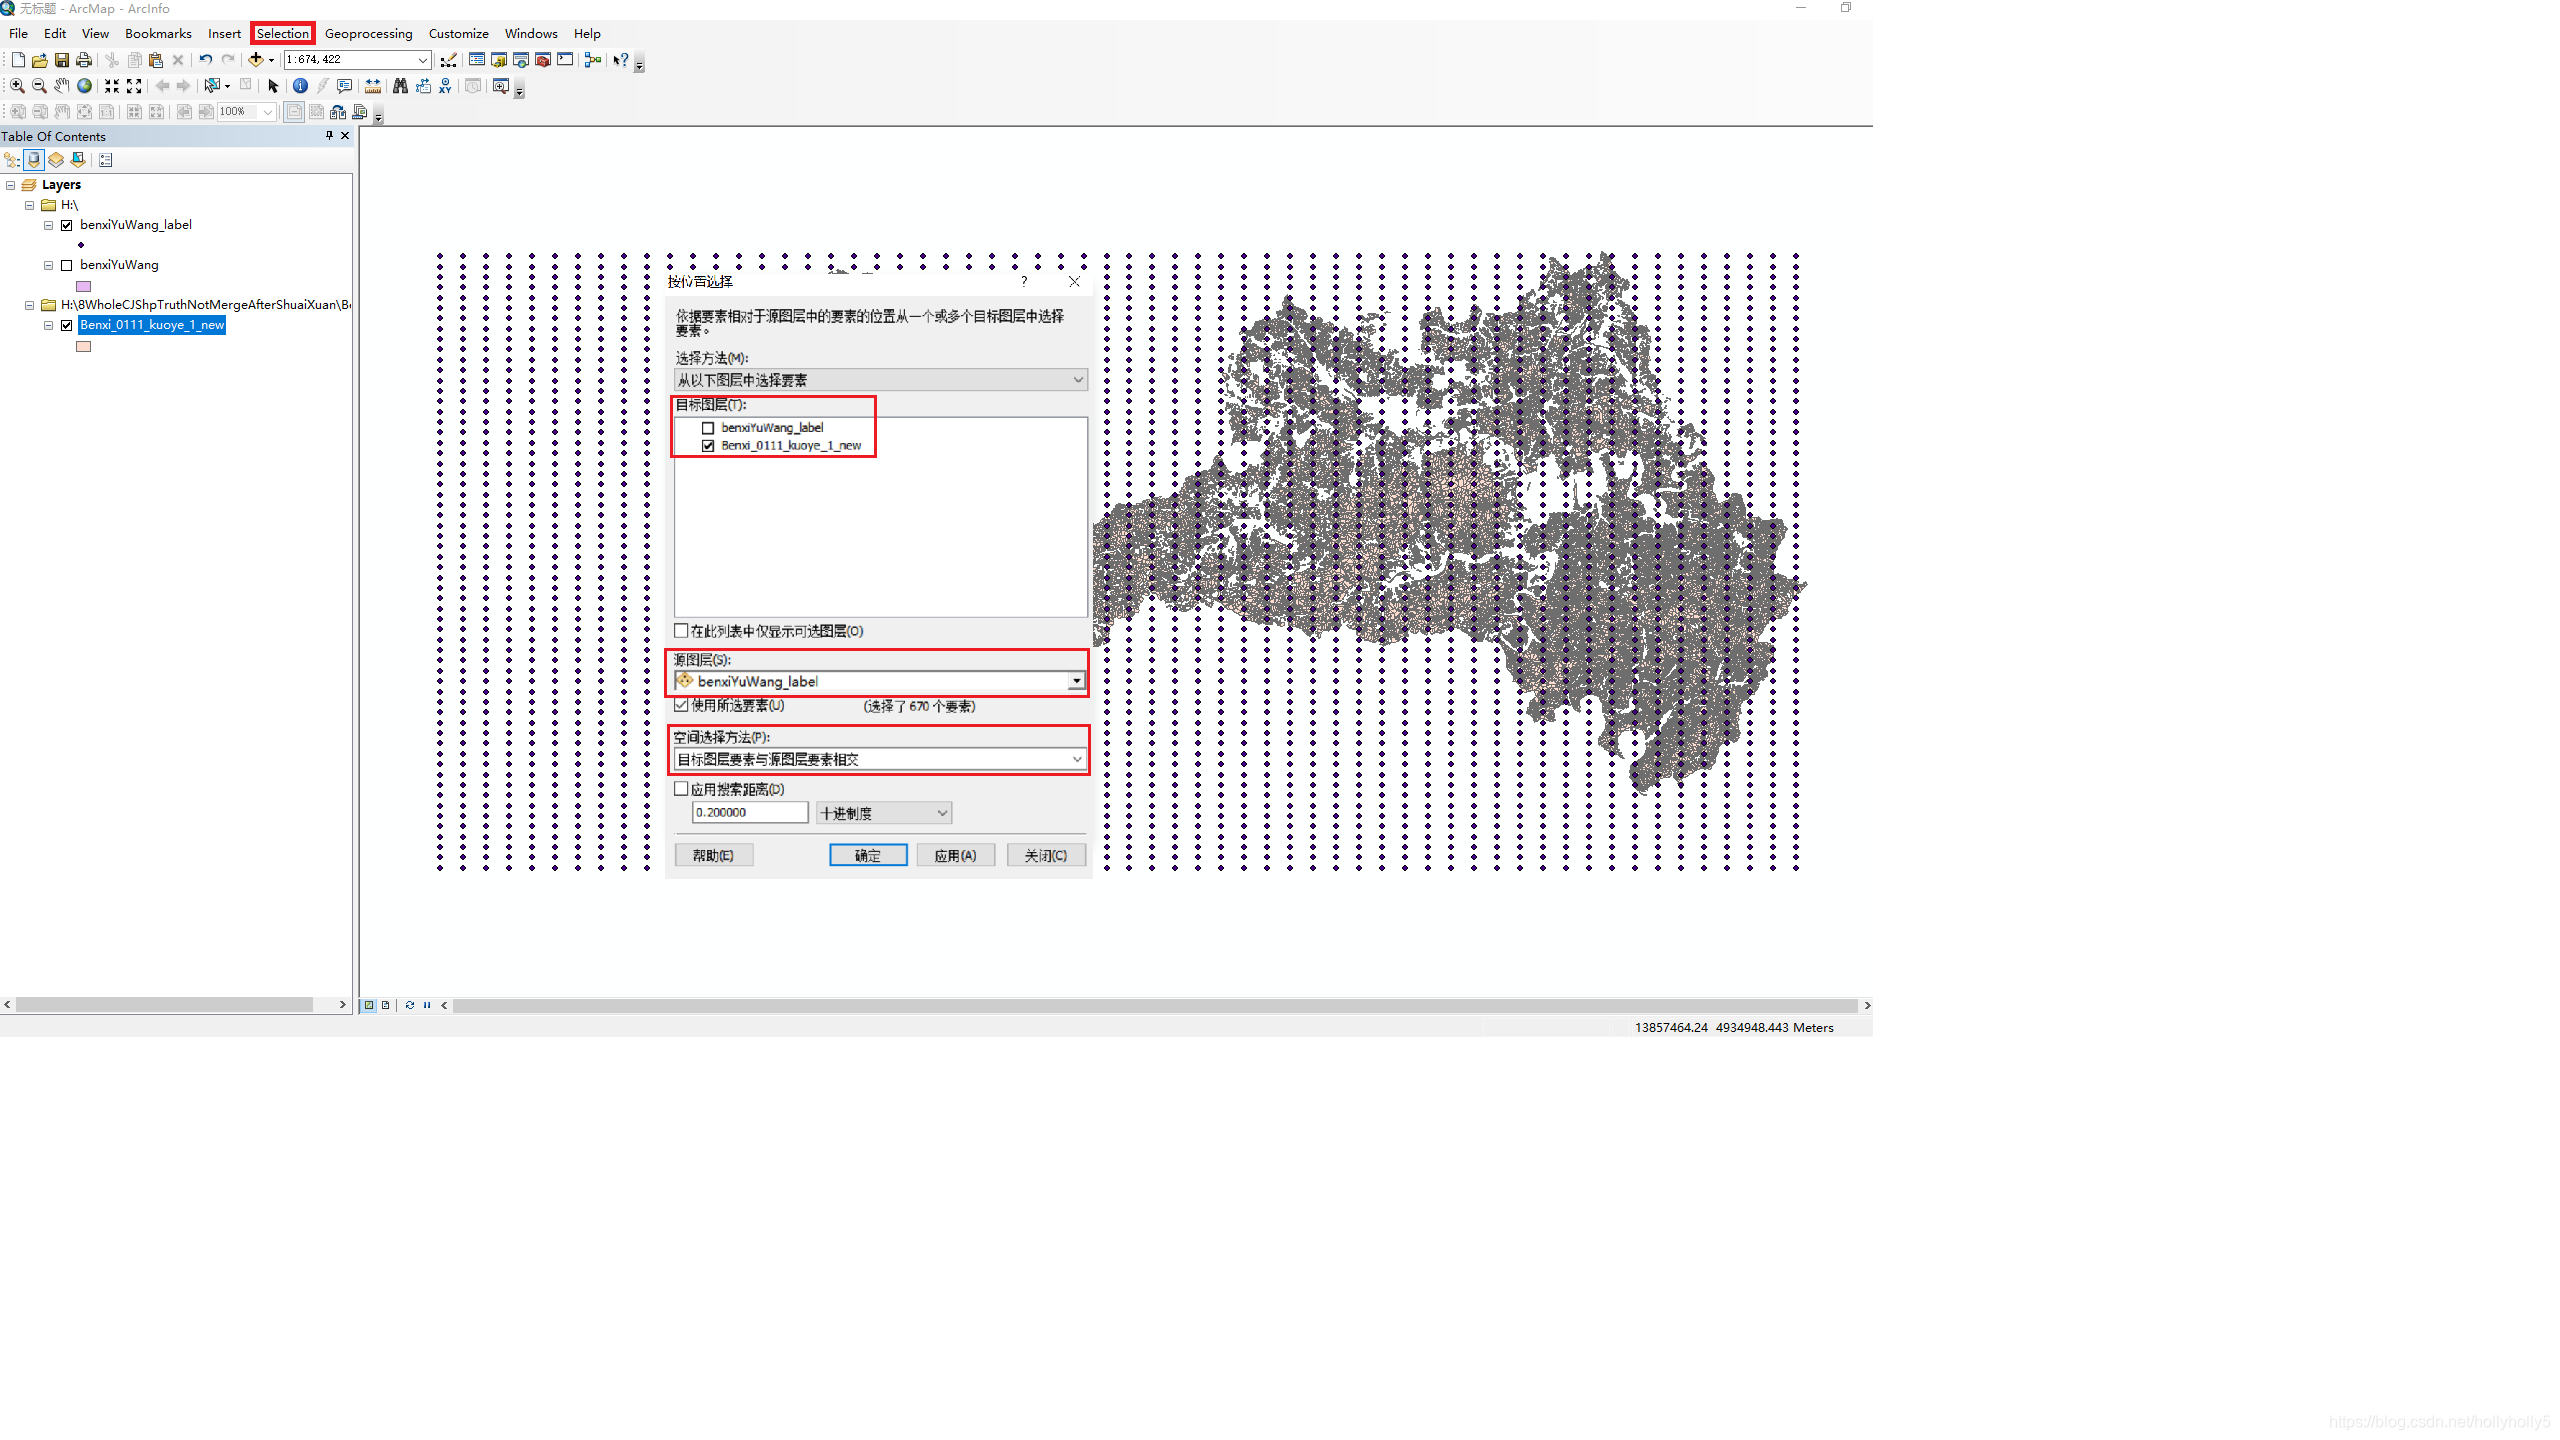Open the spatial selection method dropdown
Viewport: 2560px width, 1440px height.
point(1076,759)
